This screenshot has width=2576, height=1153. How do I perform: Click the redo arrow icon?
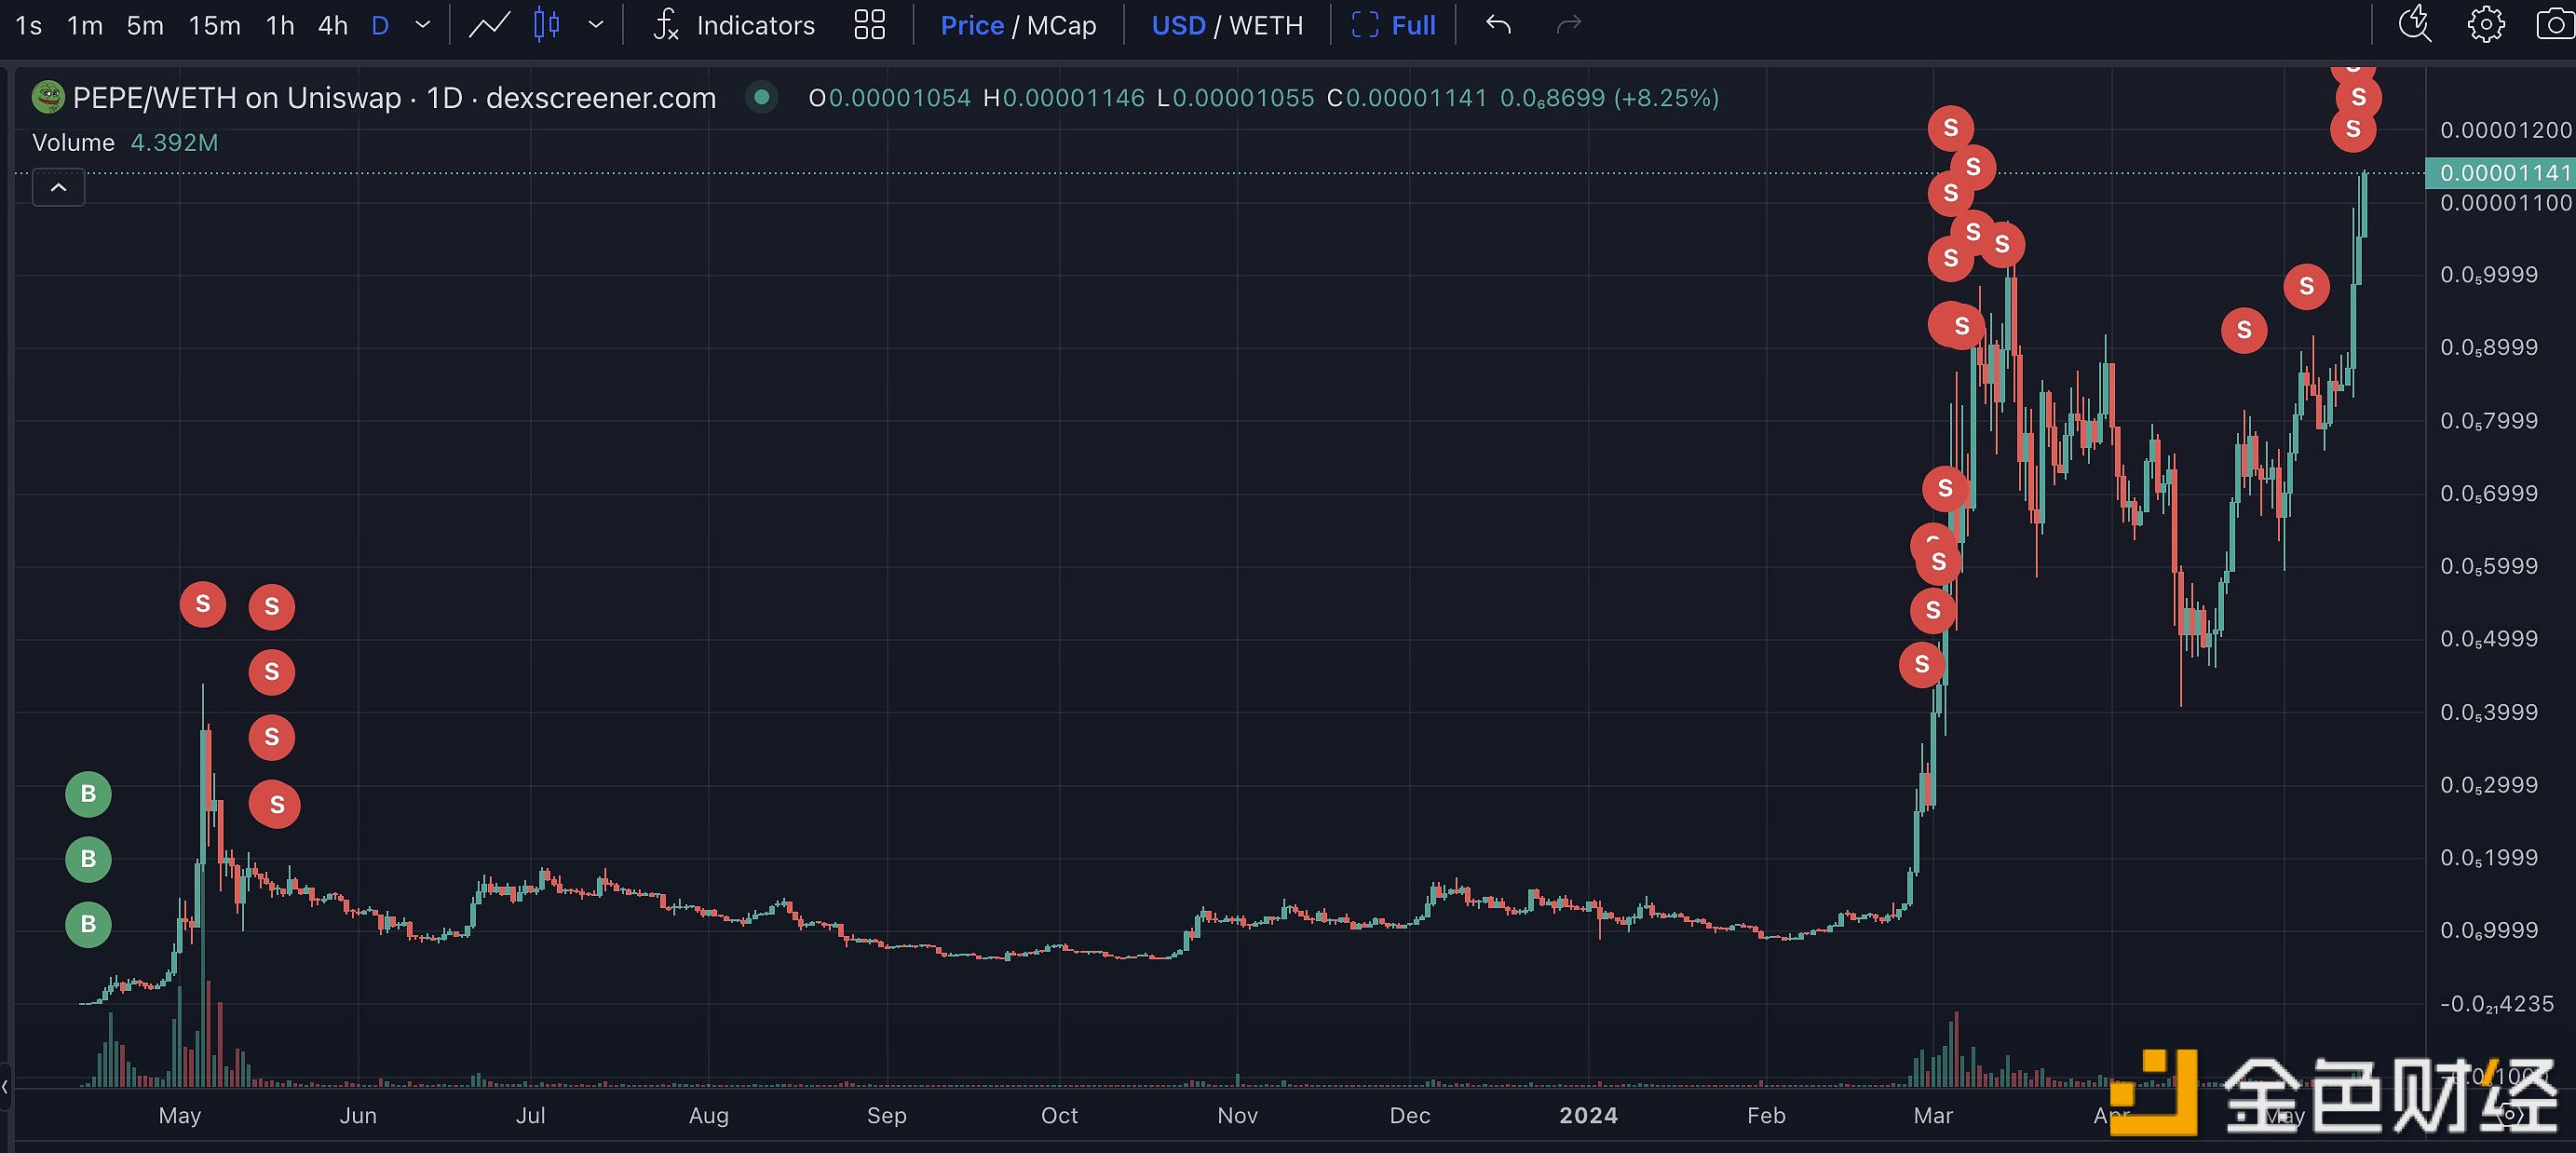tap(1569, 24)
